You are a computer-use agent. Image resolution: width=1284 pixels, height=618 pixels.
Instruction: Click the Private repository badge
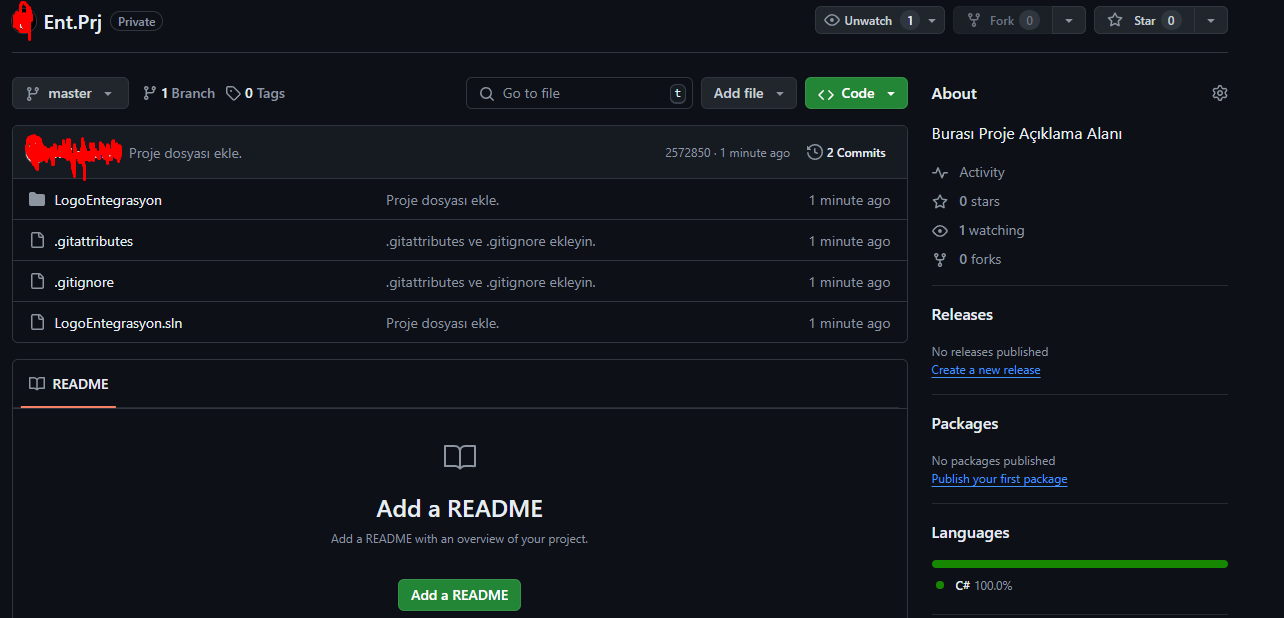[x=137, y=21]
